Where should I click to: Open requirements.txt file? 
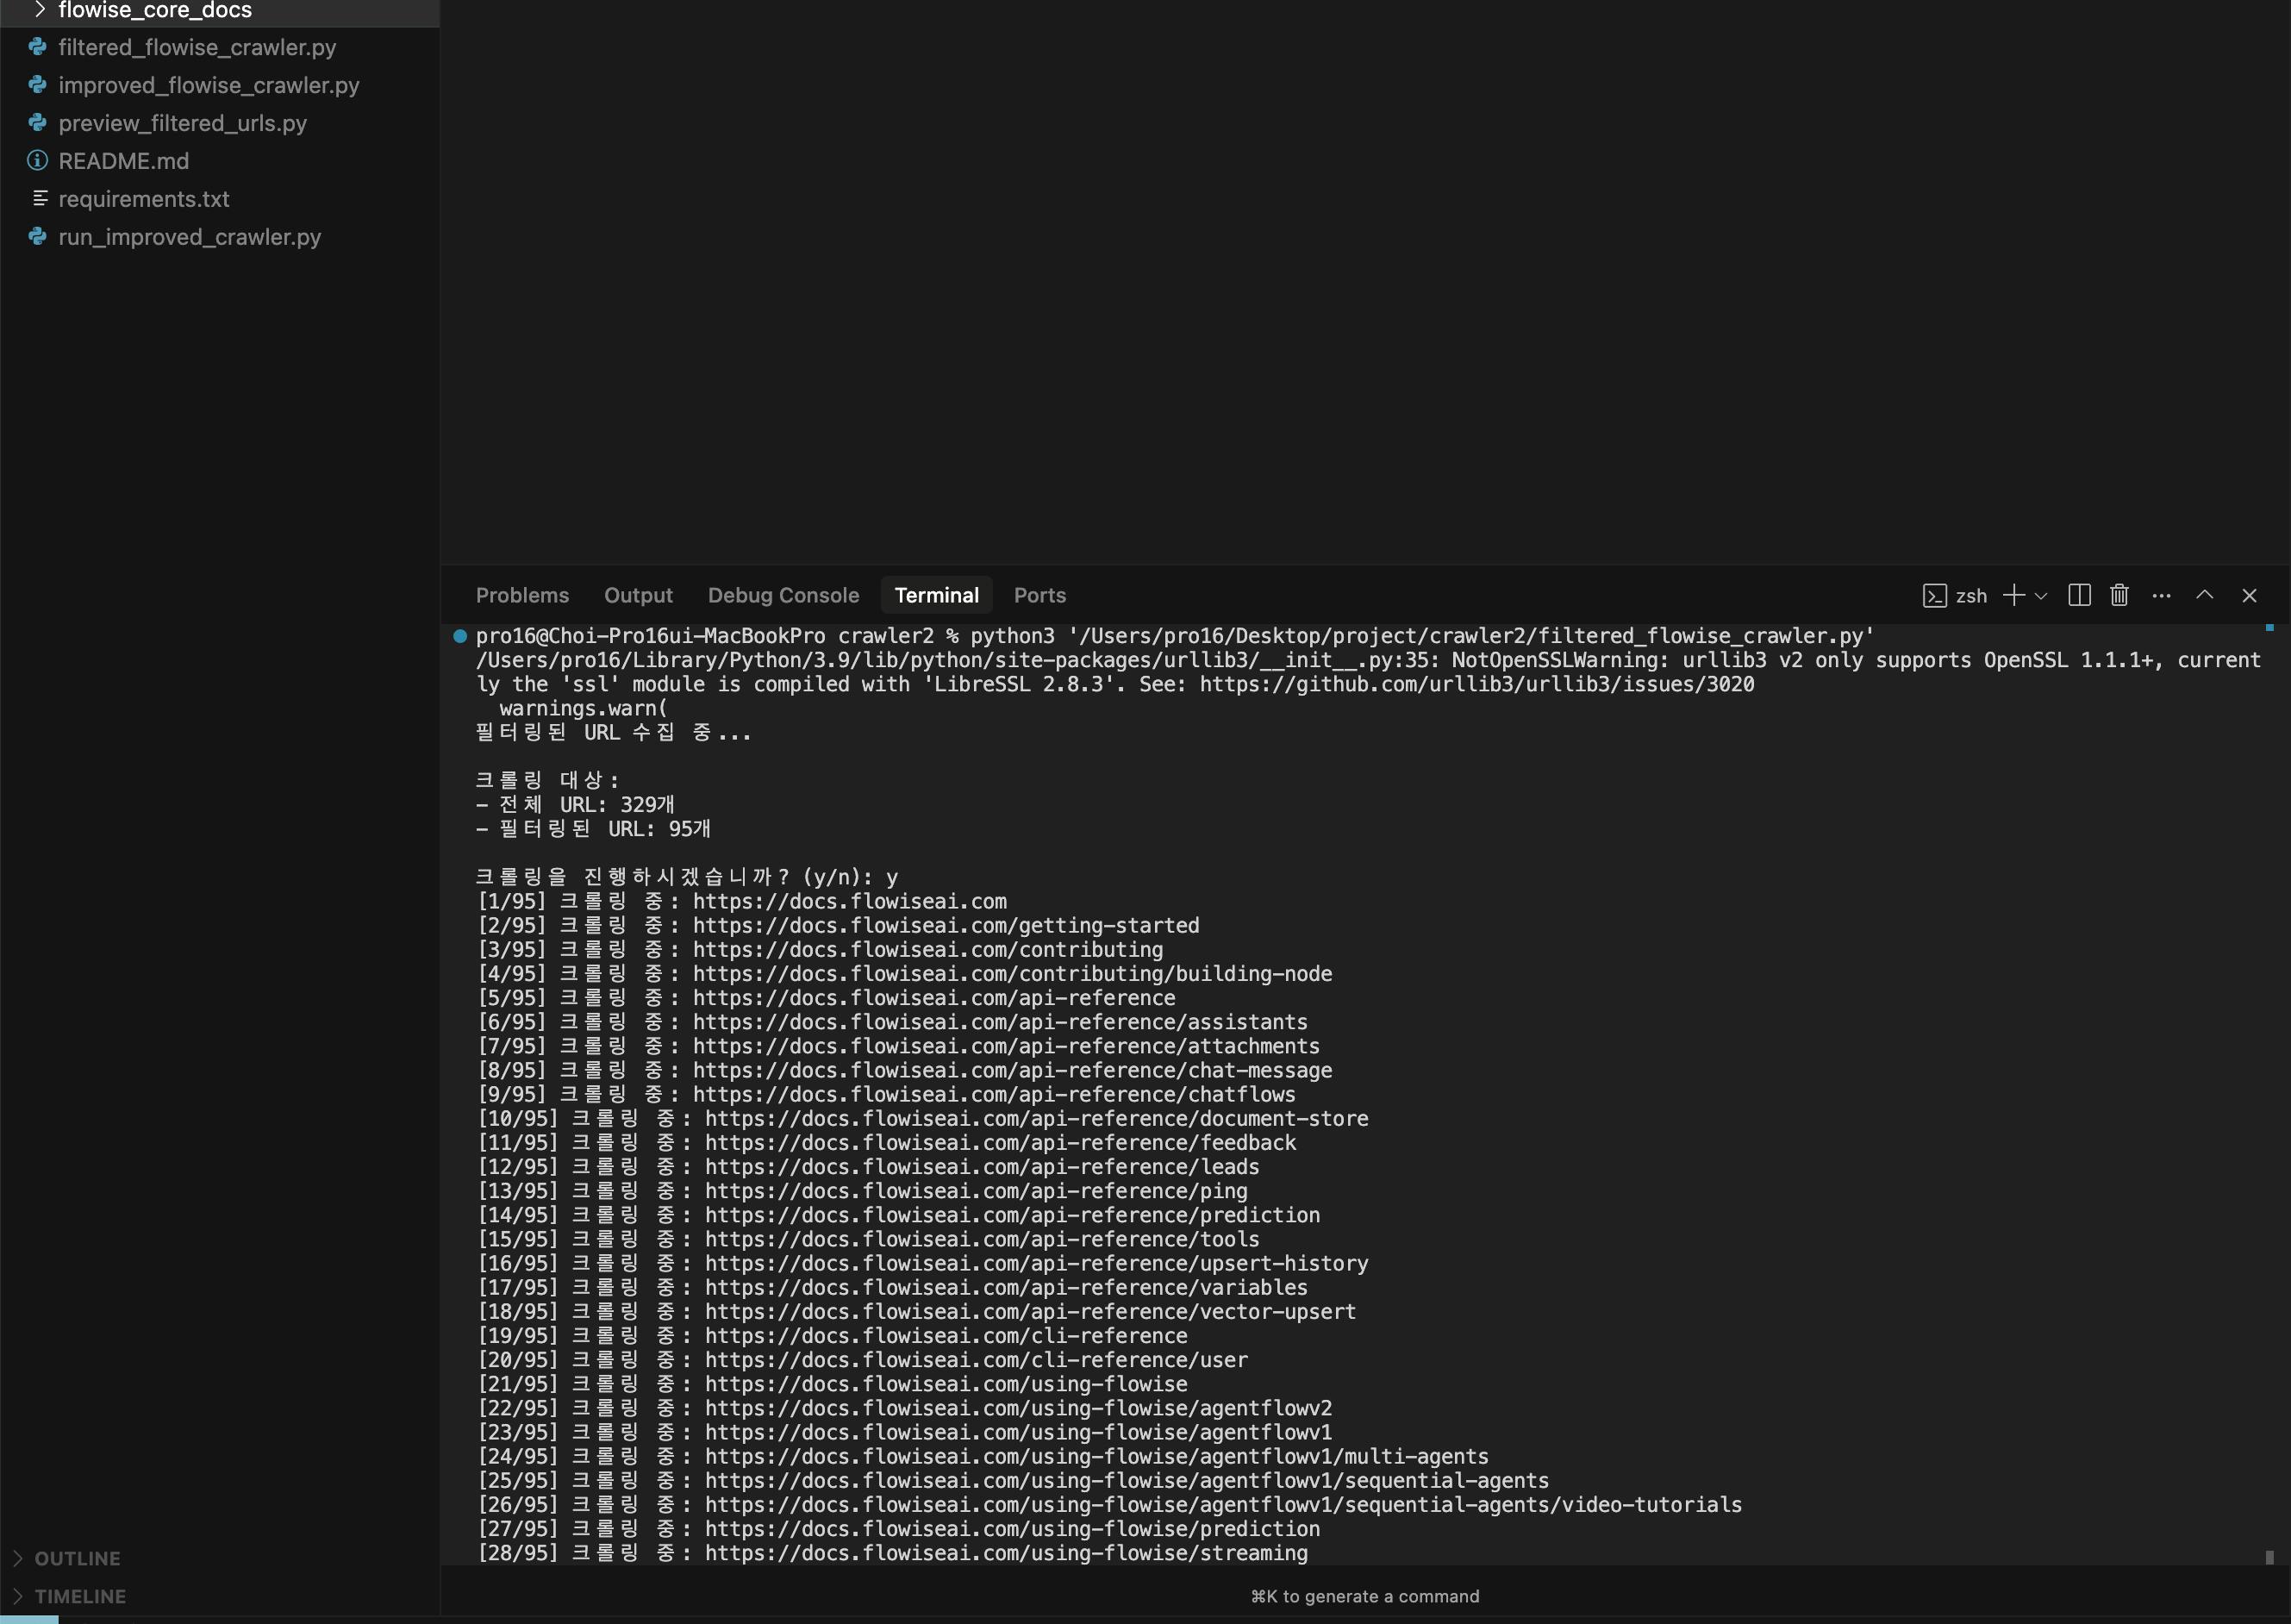tap(143, 199)
